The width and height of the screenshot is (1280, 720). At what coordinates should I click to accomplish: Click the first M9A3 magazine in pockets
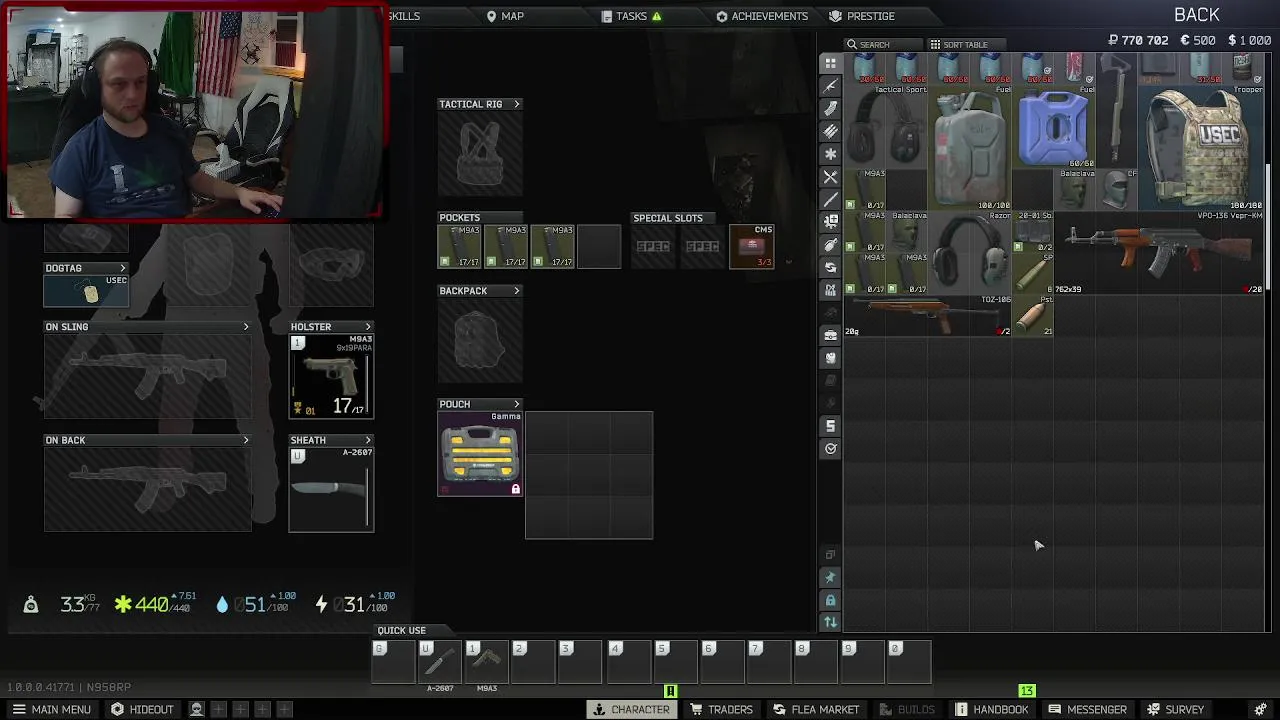click(459, 246)
